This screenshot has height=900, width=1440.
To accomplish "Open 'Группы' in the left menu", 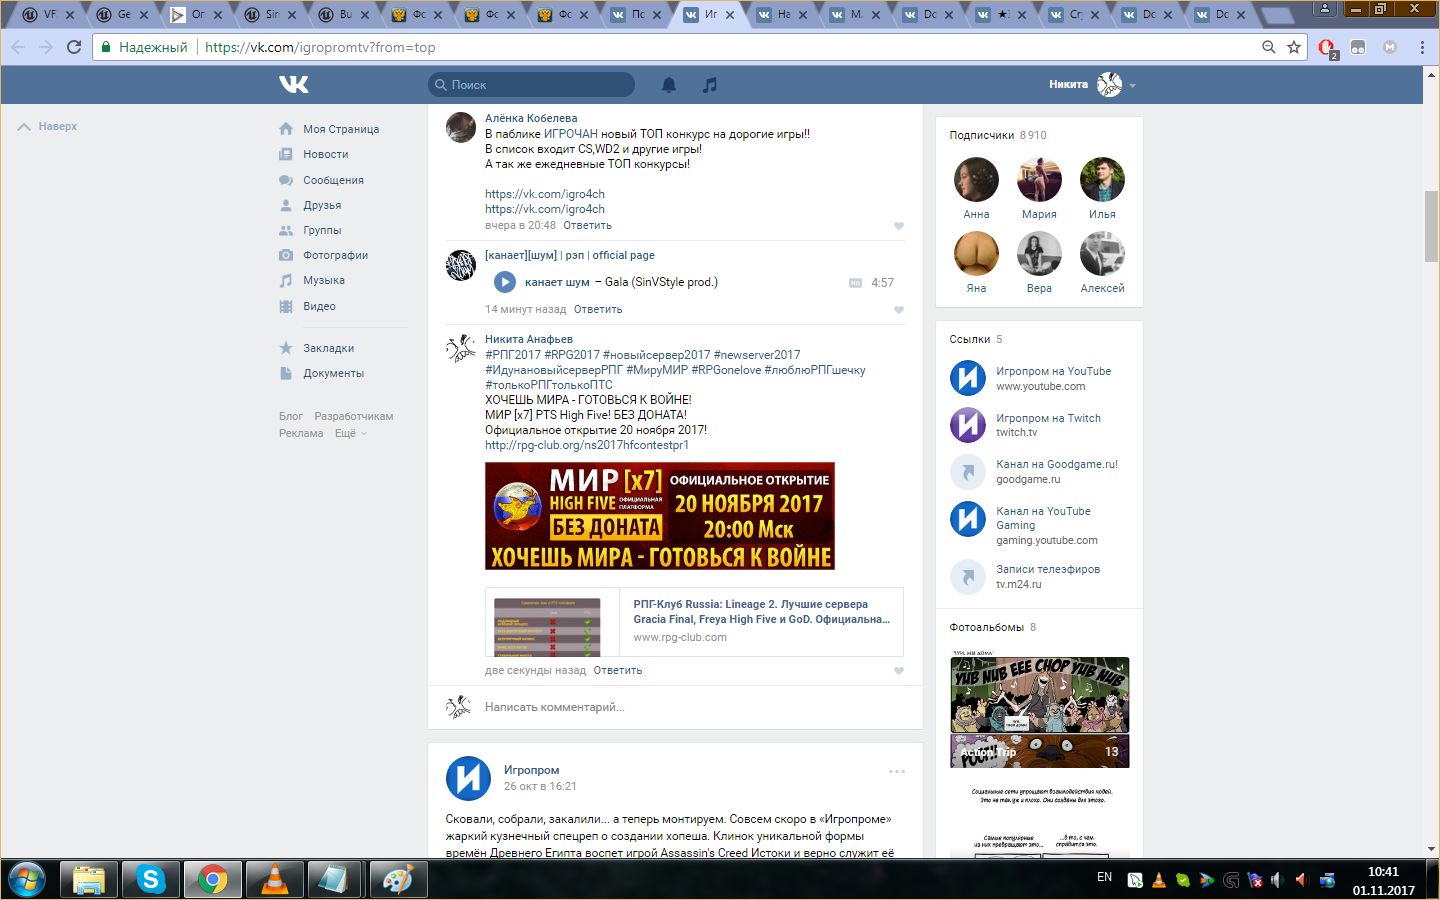I will click(x=322, y=230).
